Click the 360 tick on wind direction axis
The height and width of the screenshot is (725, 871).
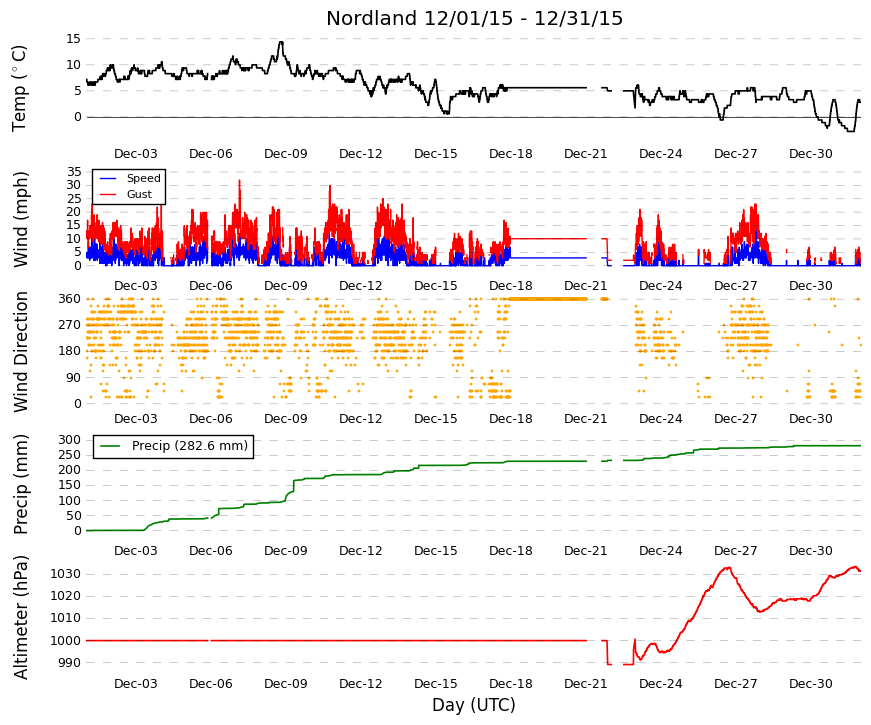click(69, 299)
